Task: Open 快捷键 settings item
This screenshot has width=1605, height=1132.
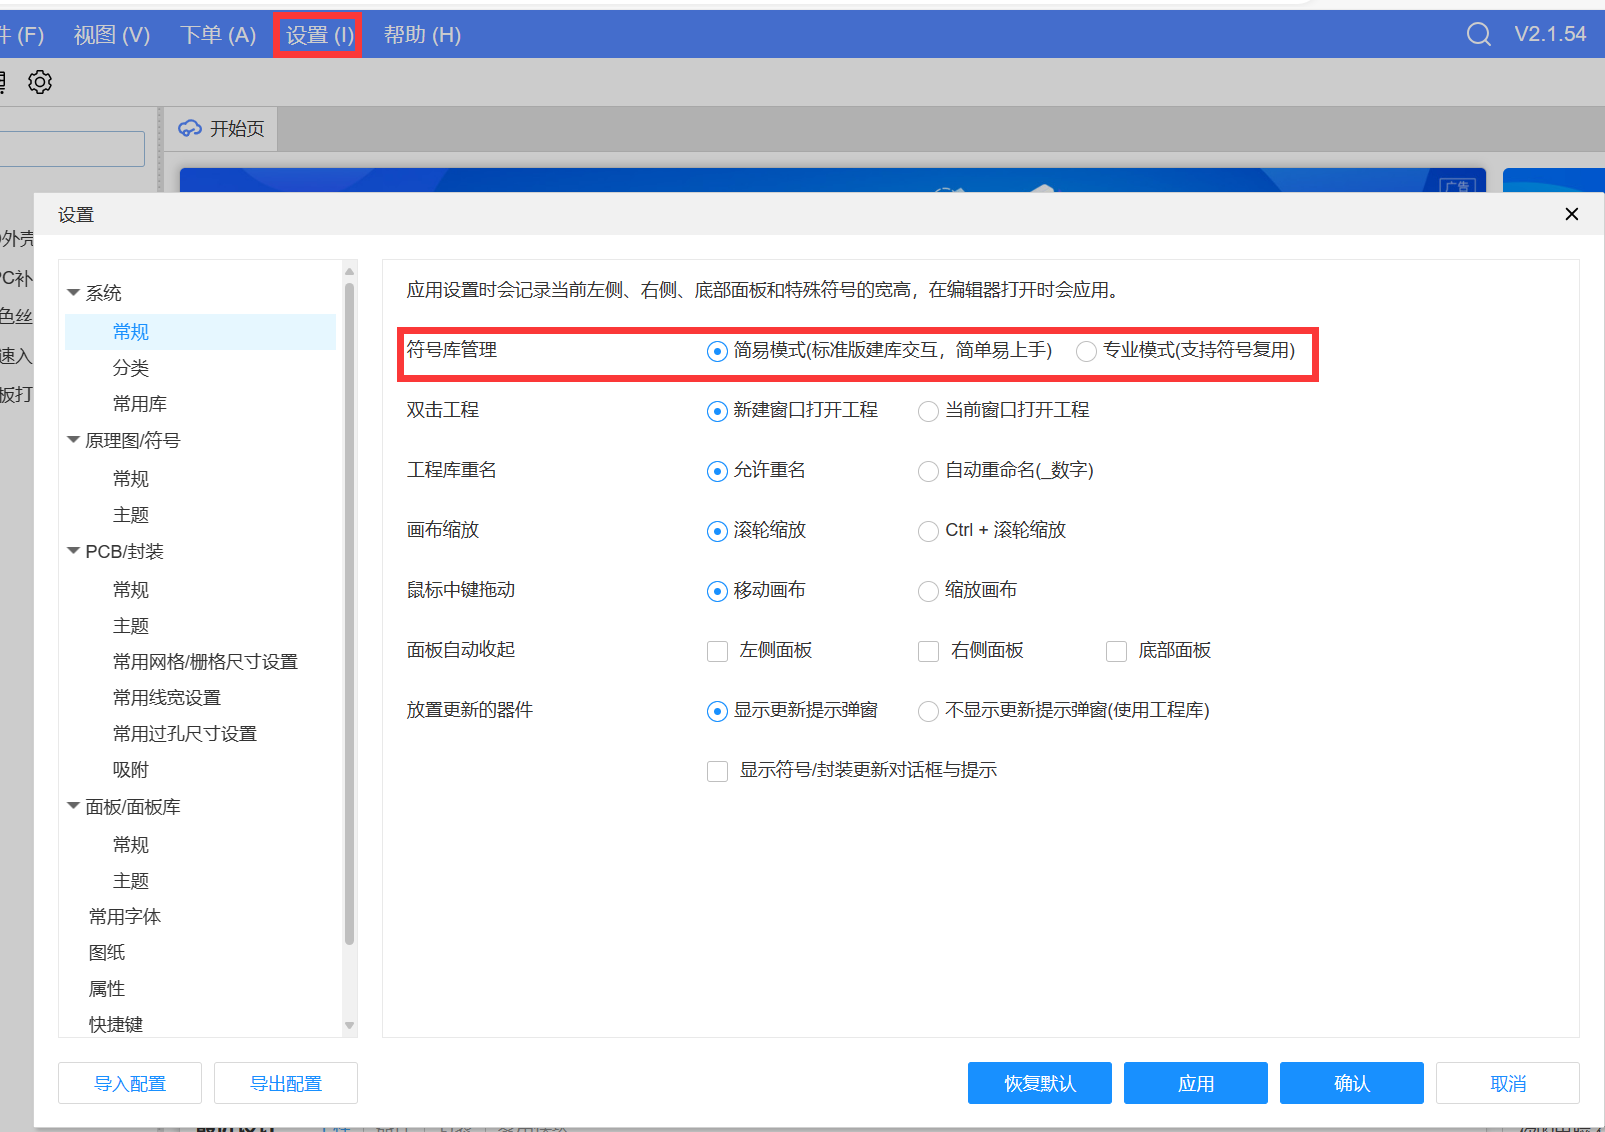Action: (x=116, y=1025)
